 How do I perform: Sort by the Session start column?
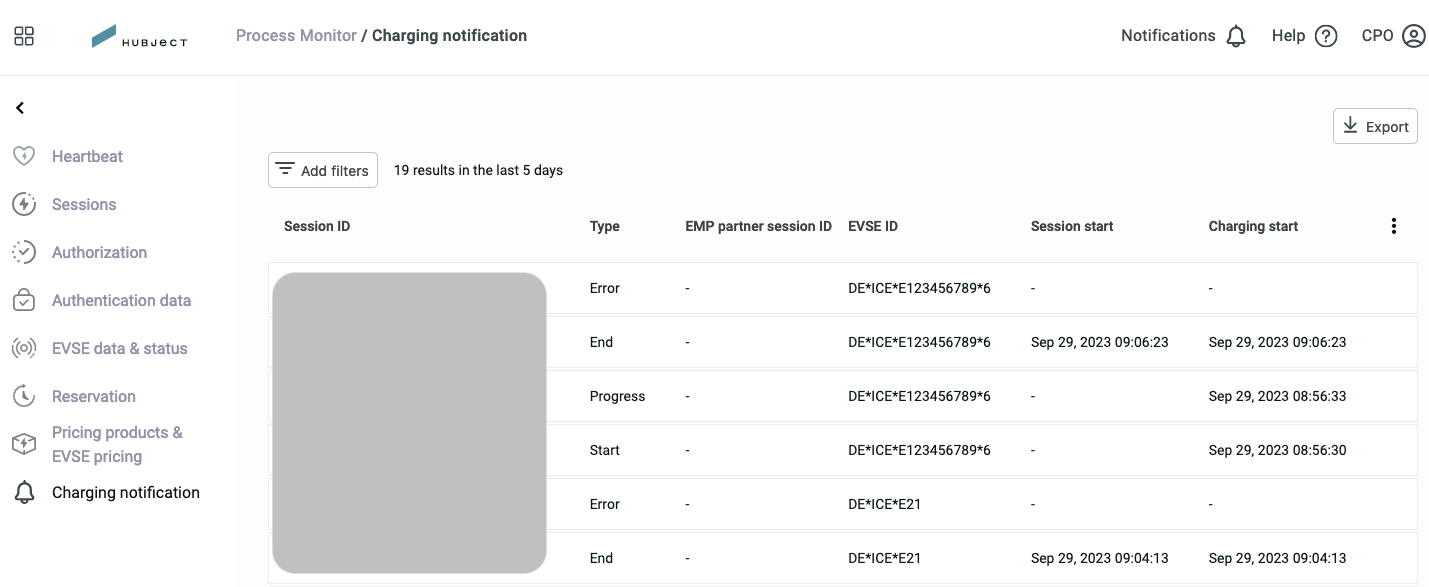point(1072,226)
